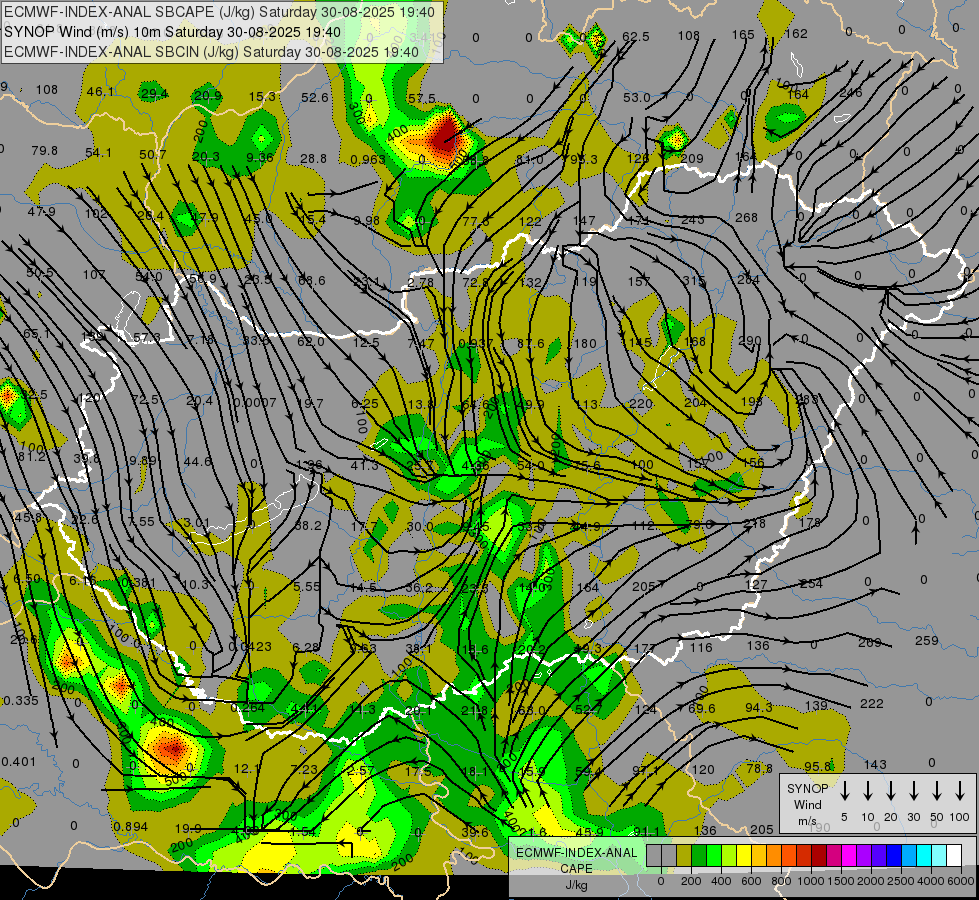Viewport: 979px width, 900px height.
Task: Select the bright green swatch left of 400
Action: pyautogui.click(x=714, y=856)
